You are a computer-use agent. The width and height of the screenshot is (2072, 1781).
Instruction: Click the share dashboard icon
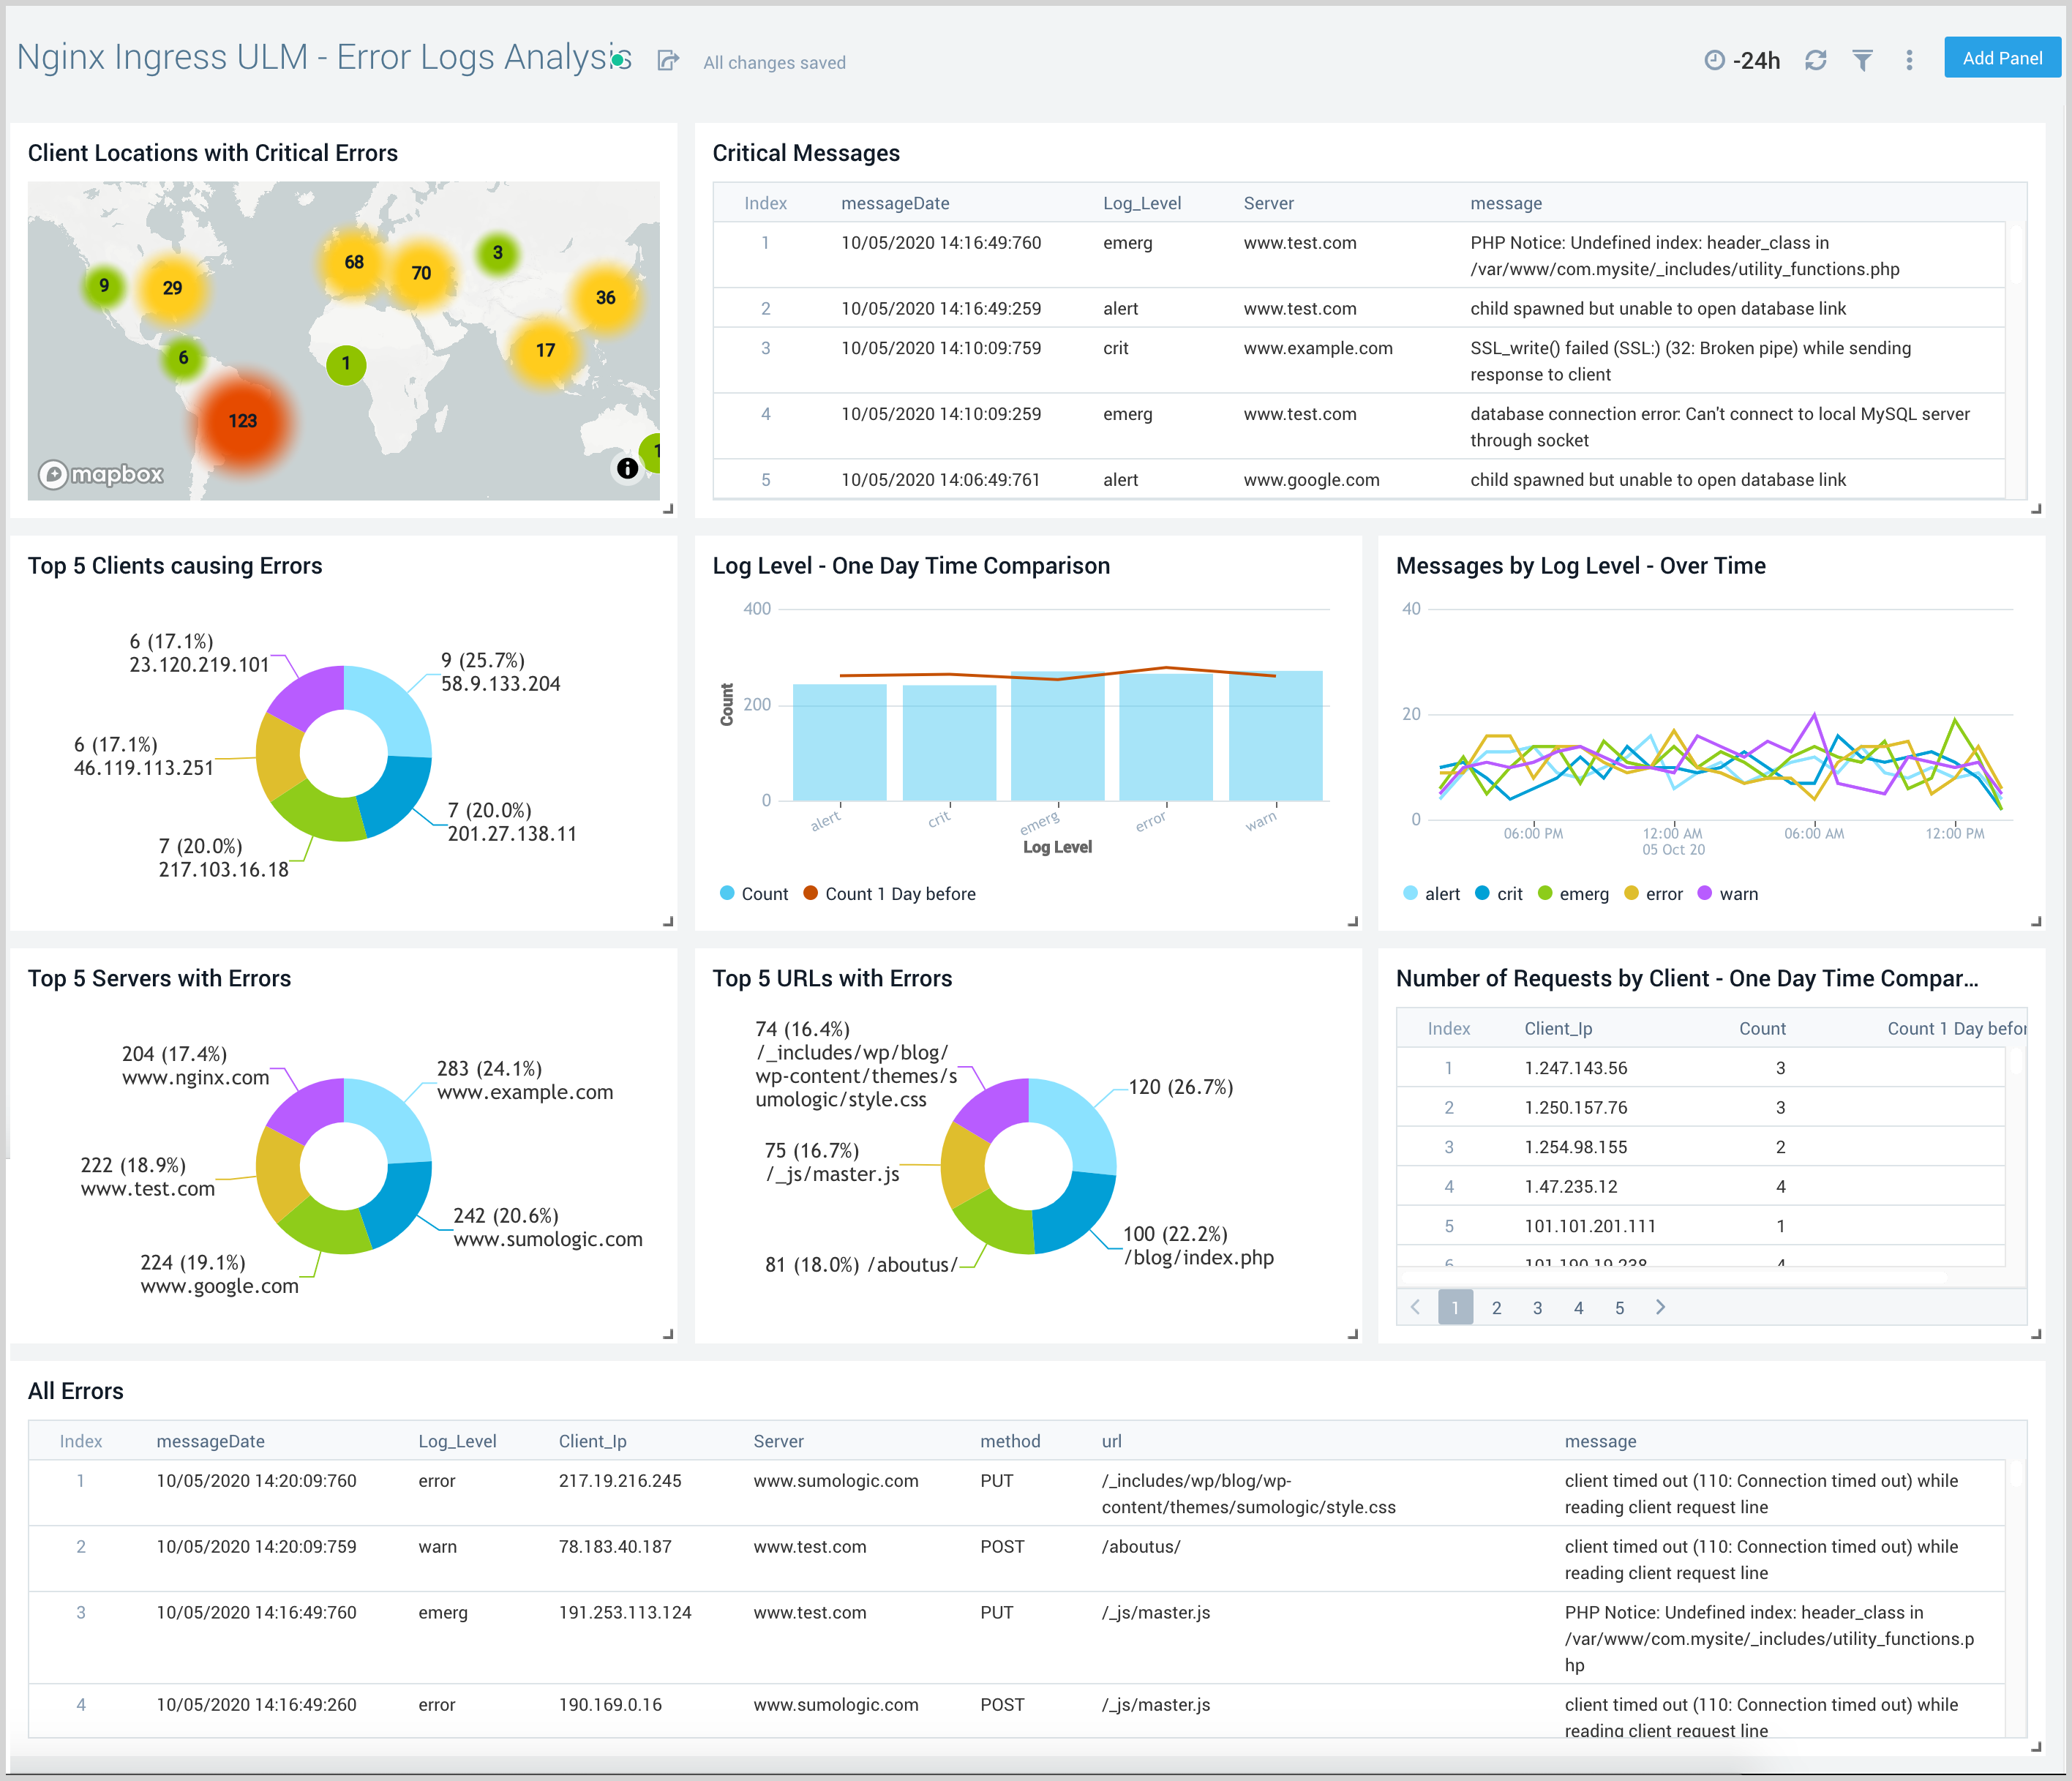(668, 61)
